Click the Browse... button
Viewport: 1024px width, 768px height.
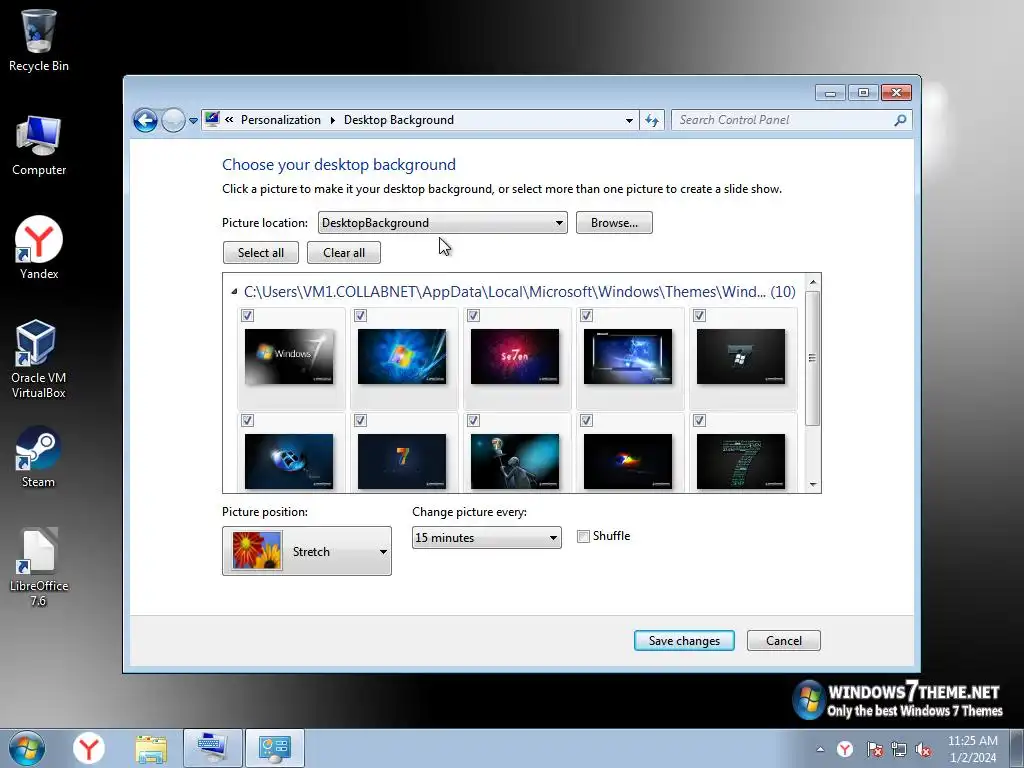coord(614,223)
